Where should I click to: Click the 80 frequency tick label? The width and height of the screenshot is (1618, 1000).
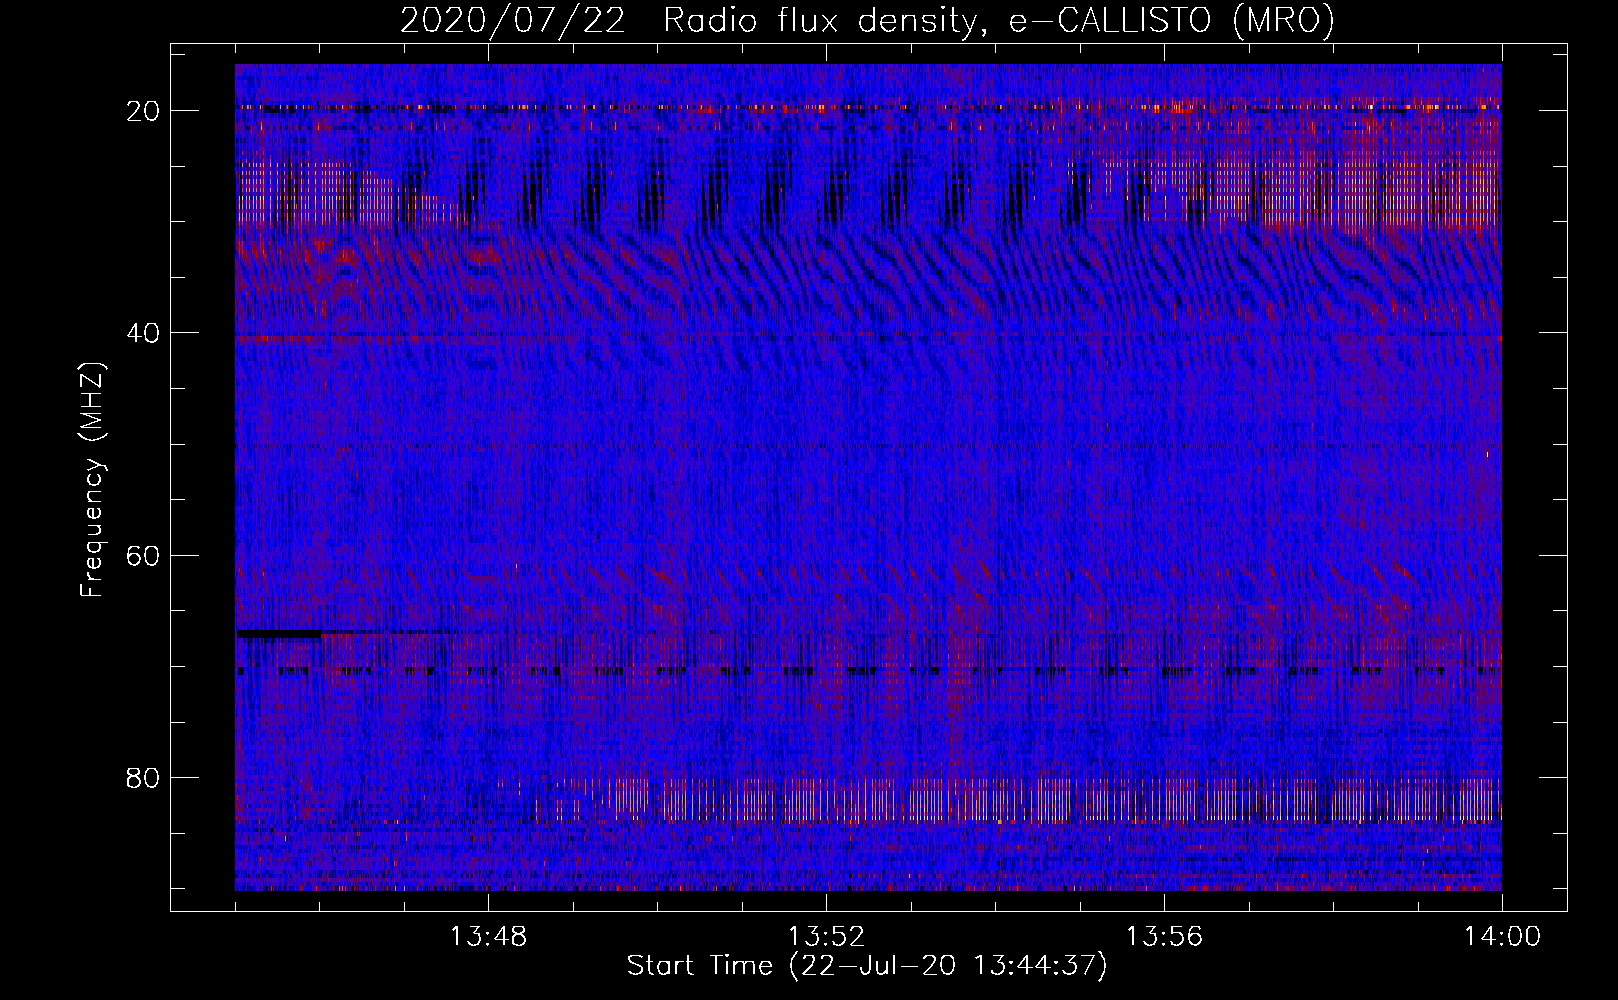pos(144,777)
